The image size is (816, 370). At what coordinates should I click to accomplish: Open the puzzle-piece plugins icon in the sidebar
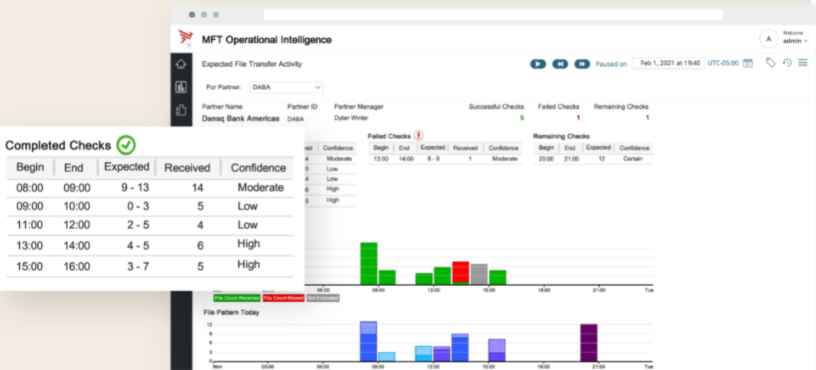pyautogui.click(x=181, y=110)
